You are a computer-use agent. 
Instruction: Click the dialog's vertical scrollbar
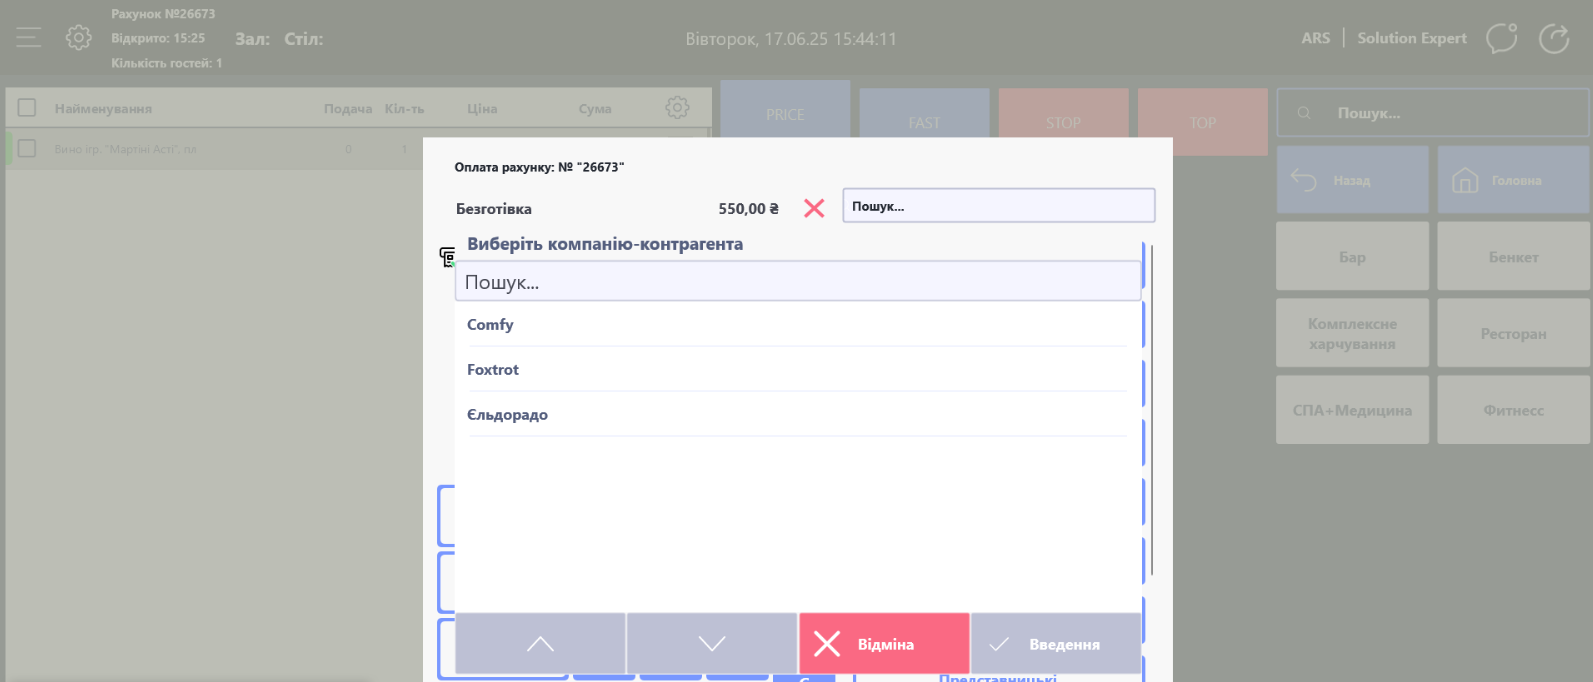1152,410
